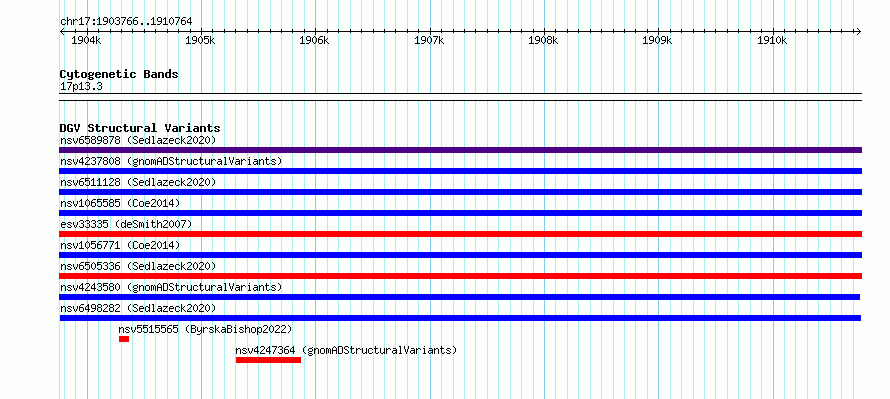This screenshot has width=890, height=399.
Task: Click the 1909k ruler mark
Action: 657,40
